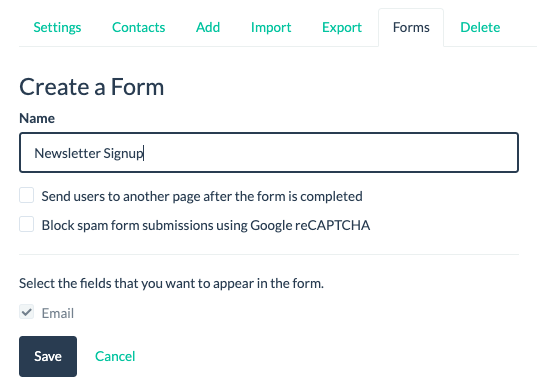Go to the Add tab
The width and height of the screenshot is (537, 392).
click(208, 27)
